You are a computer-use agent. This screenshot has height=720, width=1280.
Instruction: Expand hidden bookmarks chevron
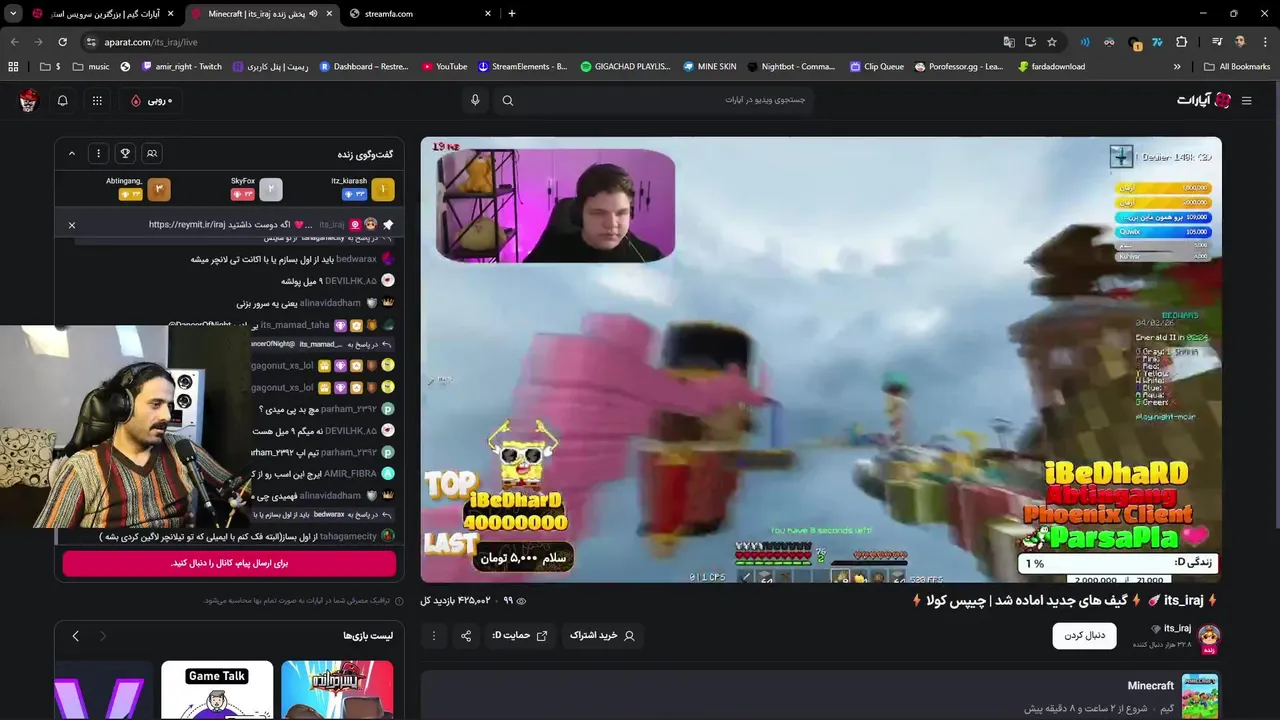[1177, 67]
